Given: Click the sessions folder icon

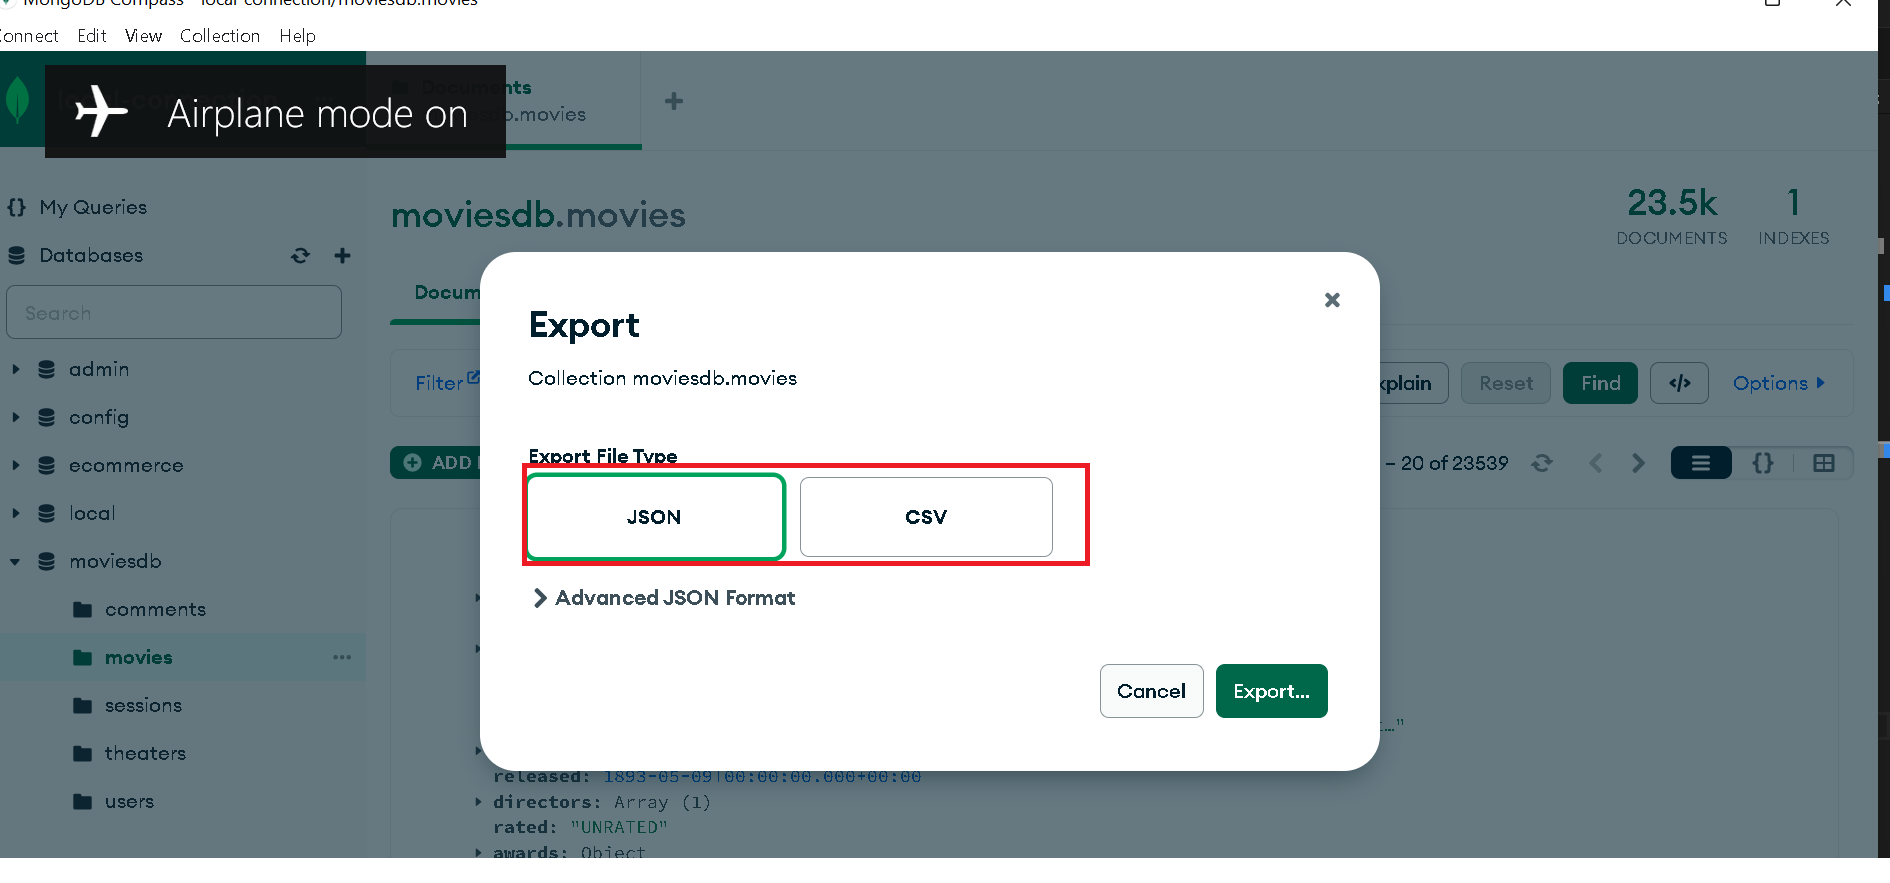Looking at the screenshot, I should pyautogui.click(x=83, y=705).
